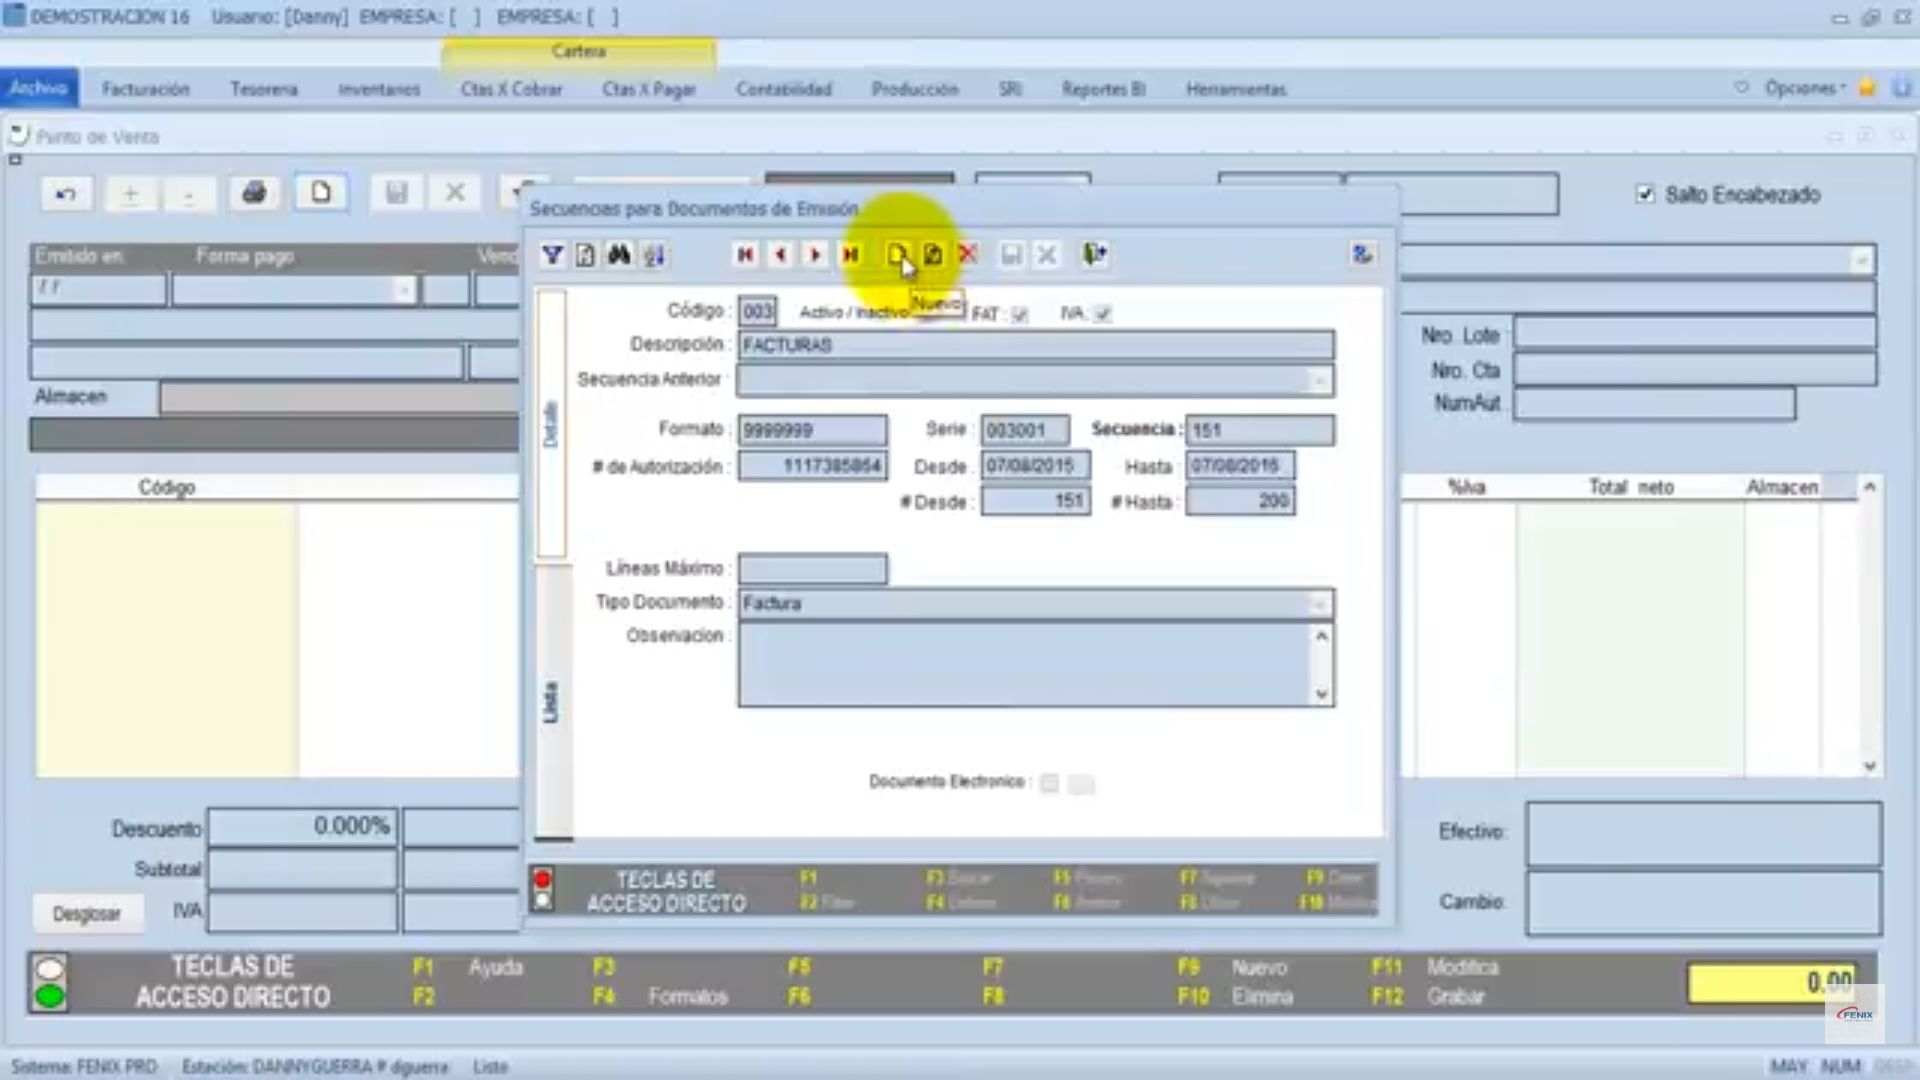
Task: Click the printer icon in Punto de Venta
Action: click(x=253, y=192)
